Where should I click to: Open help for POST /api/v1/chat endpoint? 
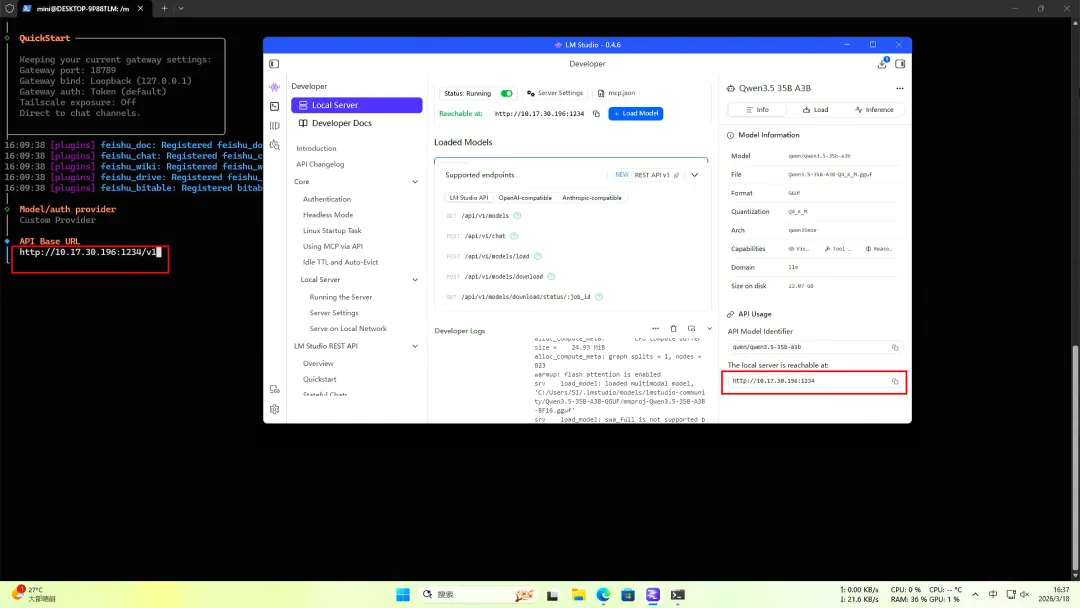514,235
